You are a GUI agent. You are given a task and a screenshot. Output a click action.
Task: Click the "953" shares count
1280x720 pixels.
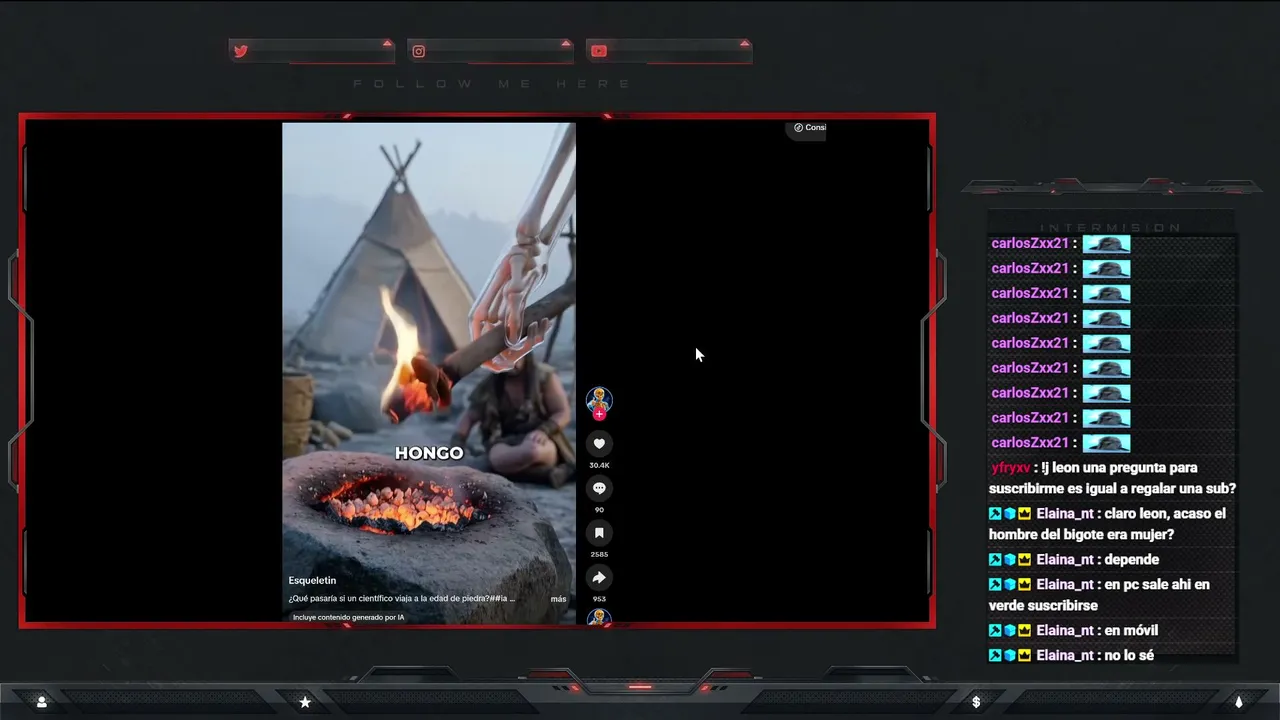click(x=599, y=599)
